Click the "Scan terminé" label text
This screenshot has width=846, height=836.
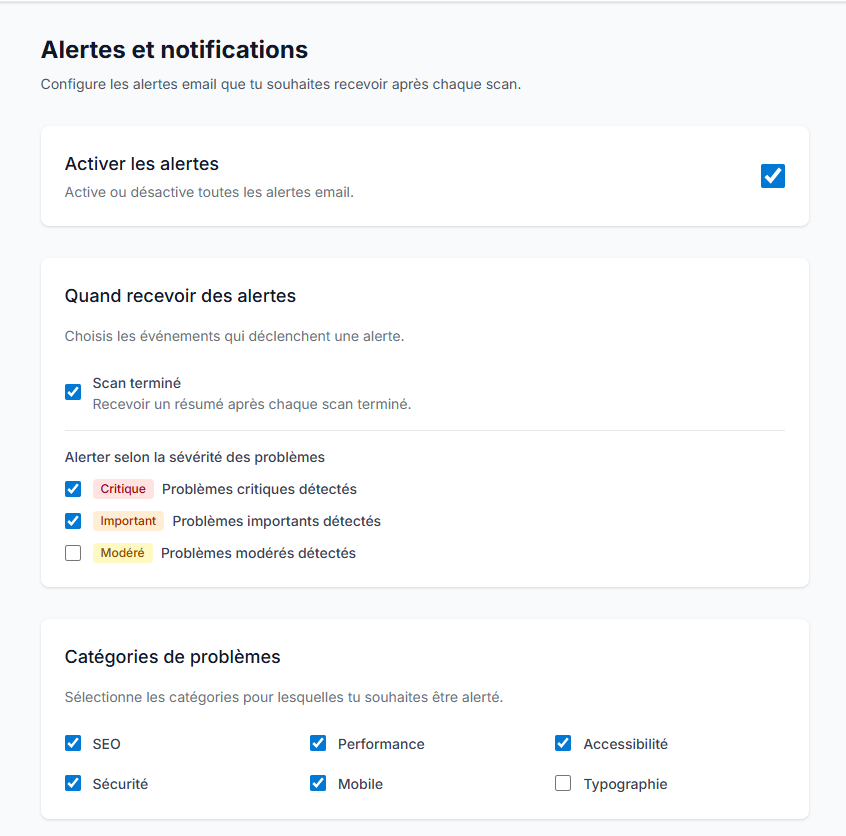135,382
